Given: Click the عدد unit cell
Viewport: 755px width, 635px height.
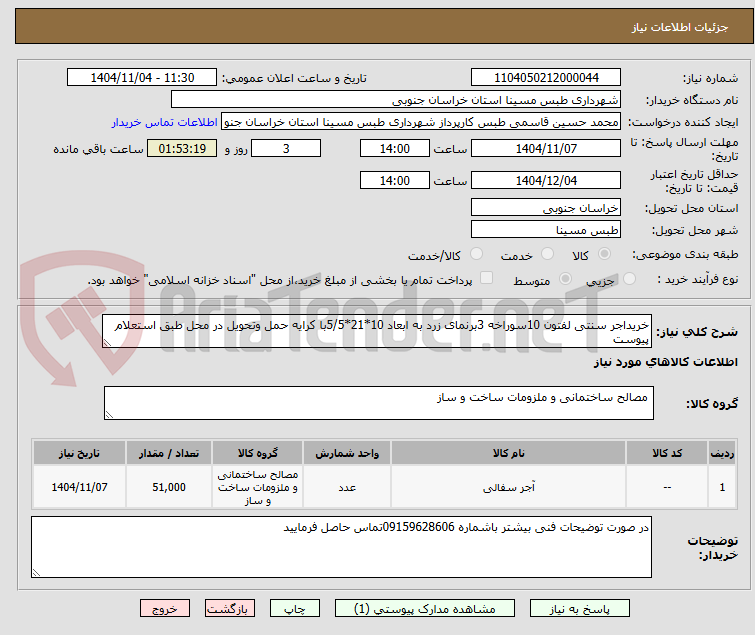Looking at the screenshot, I should pos(347,487).
